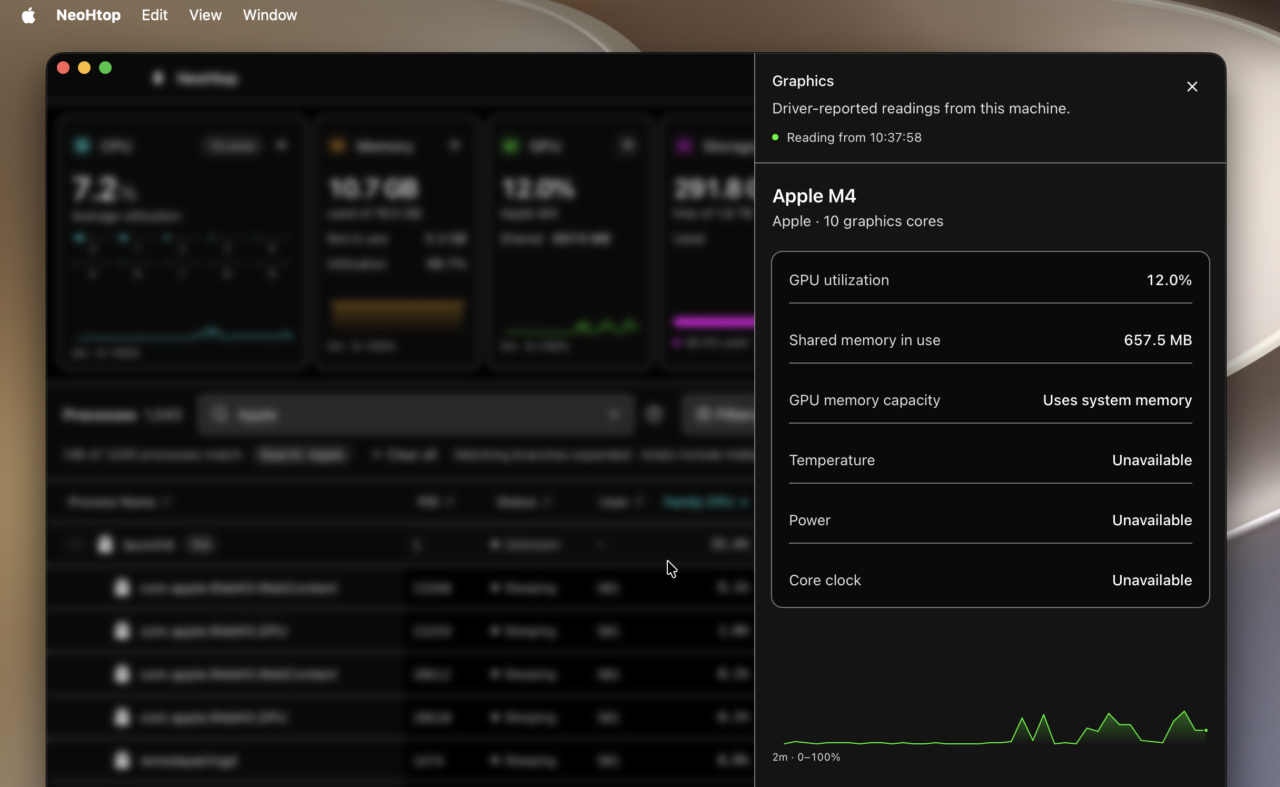Click the 'Core clock' row label

pyautogui.click(x=825, y=580)
